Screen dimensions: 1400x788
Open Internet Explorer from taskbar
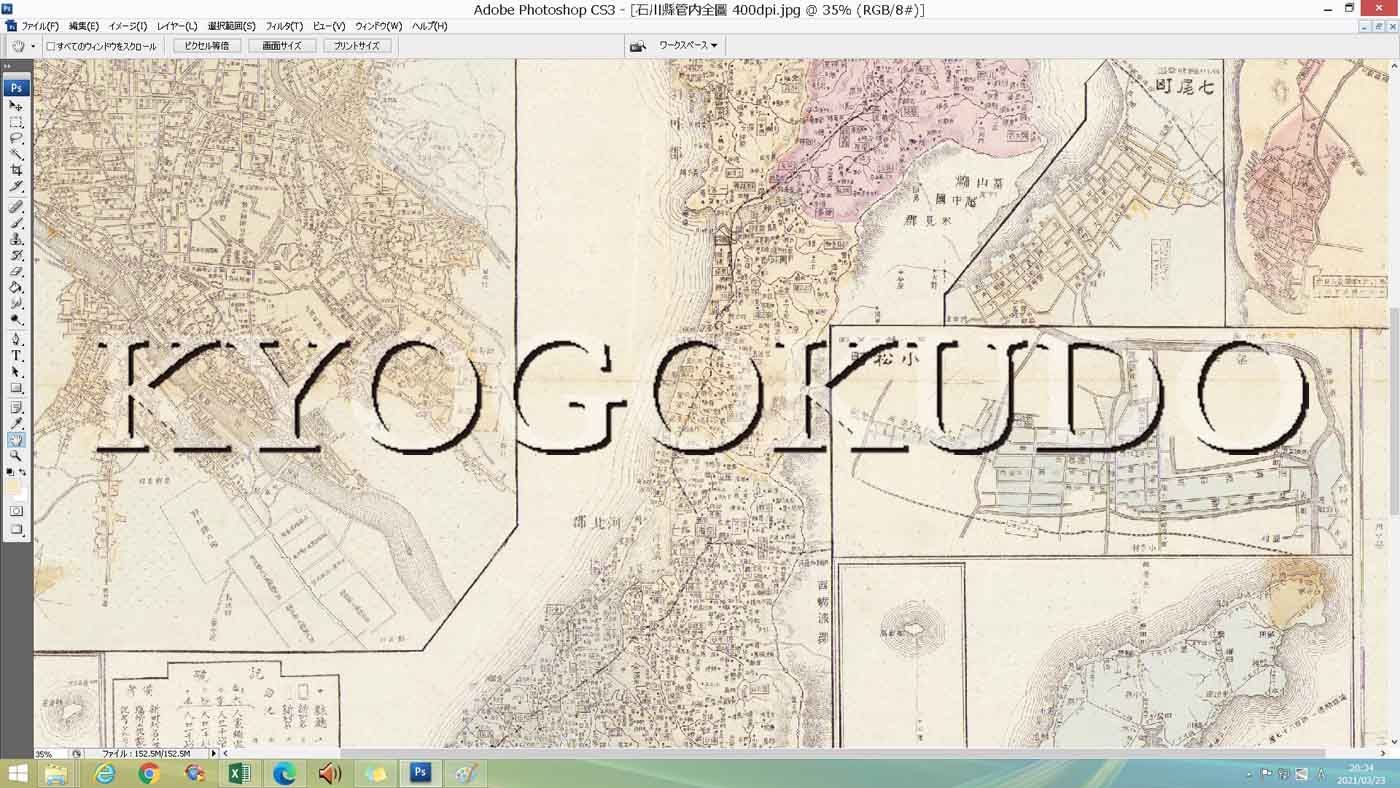(x=104, y=773)
